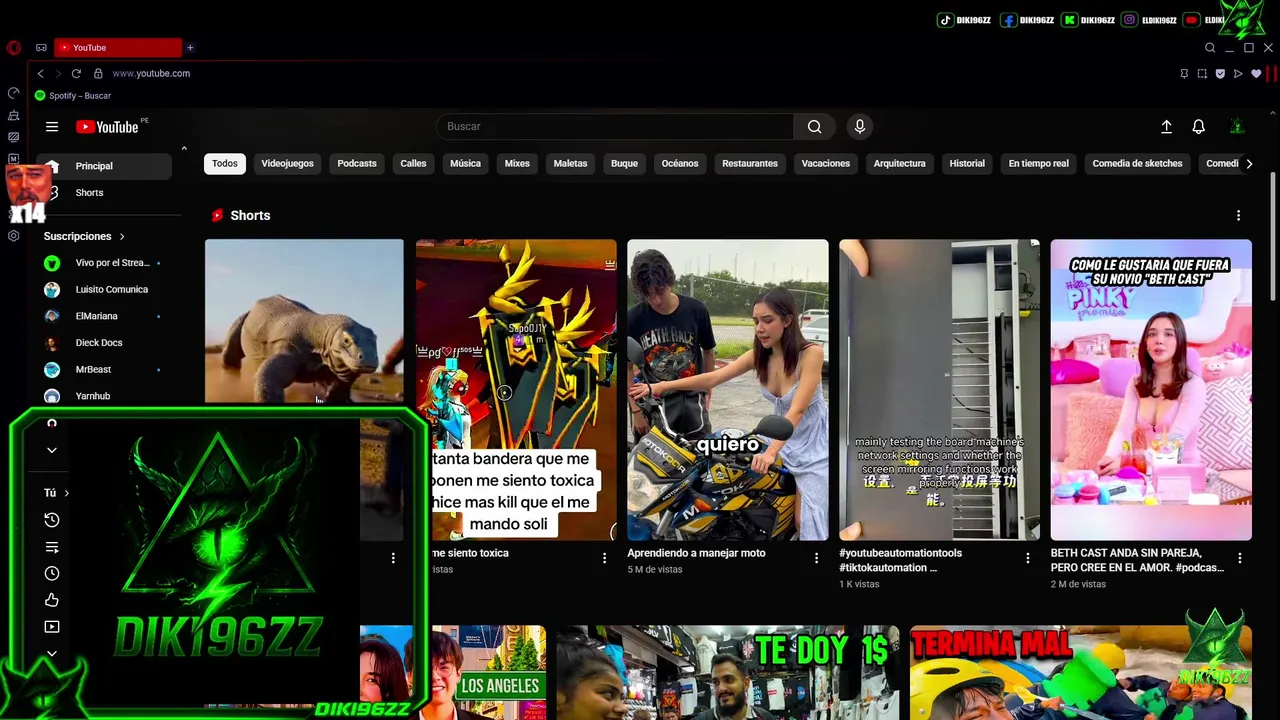Open liked videos thumbs-up icon
This screenshot has height=720, width=1280.
click(x=52, y=600)
